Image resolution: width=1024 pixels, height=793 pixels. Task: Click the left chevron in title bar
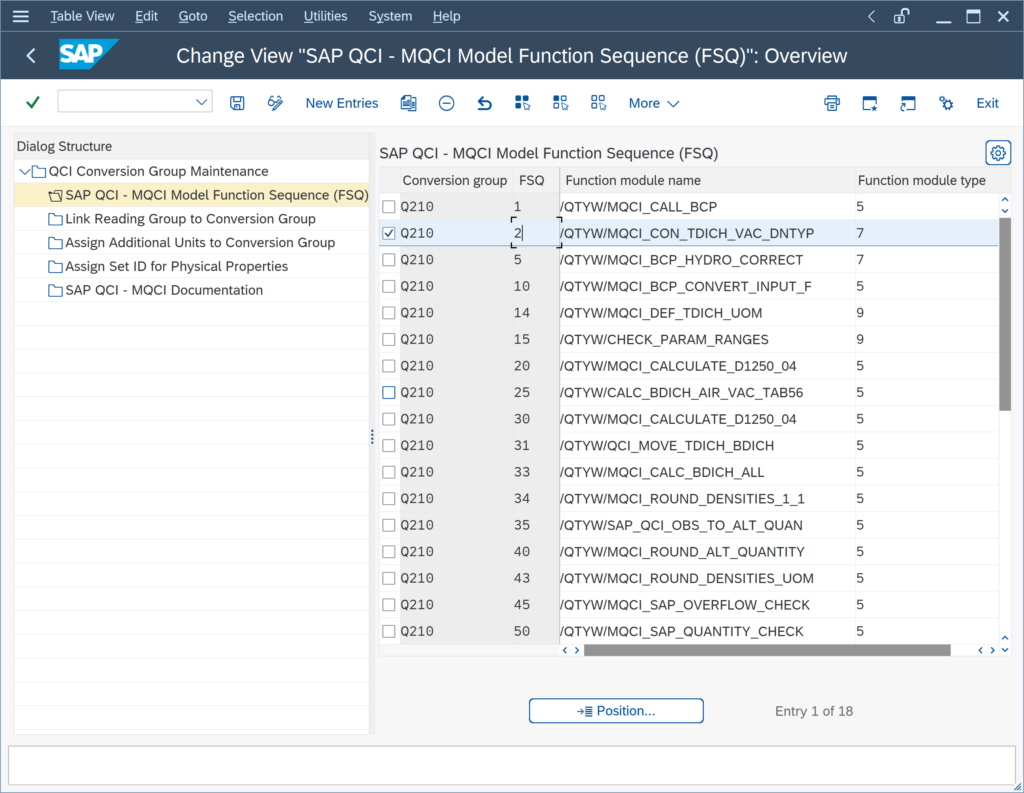871,16
